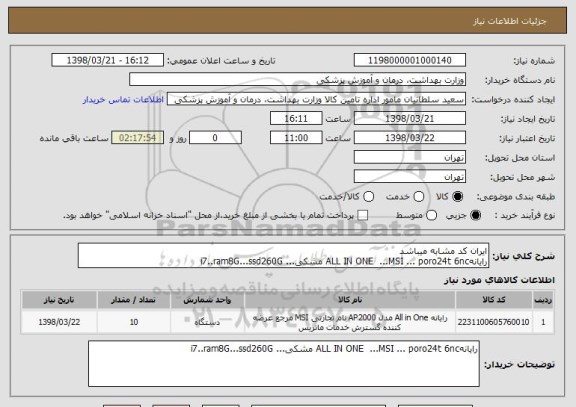Viewport: 576px width, 407px height.
Task: Click the ایجاد کننده درخواست field
Action: click(316, 100)
